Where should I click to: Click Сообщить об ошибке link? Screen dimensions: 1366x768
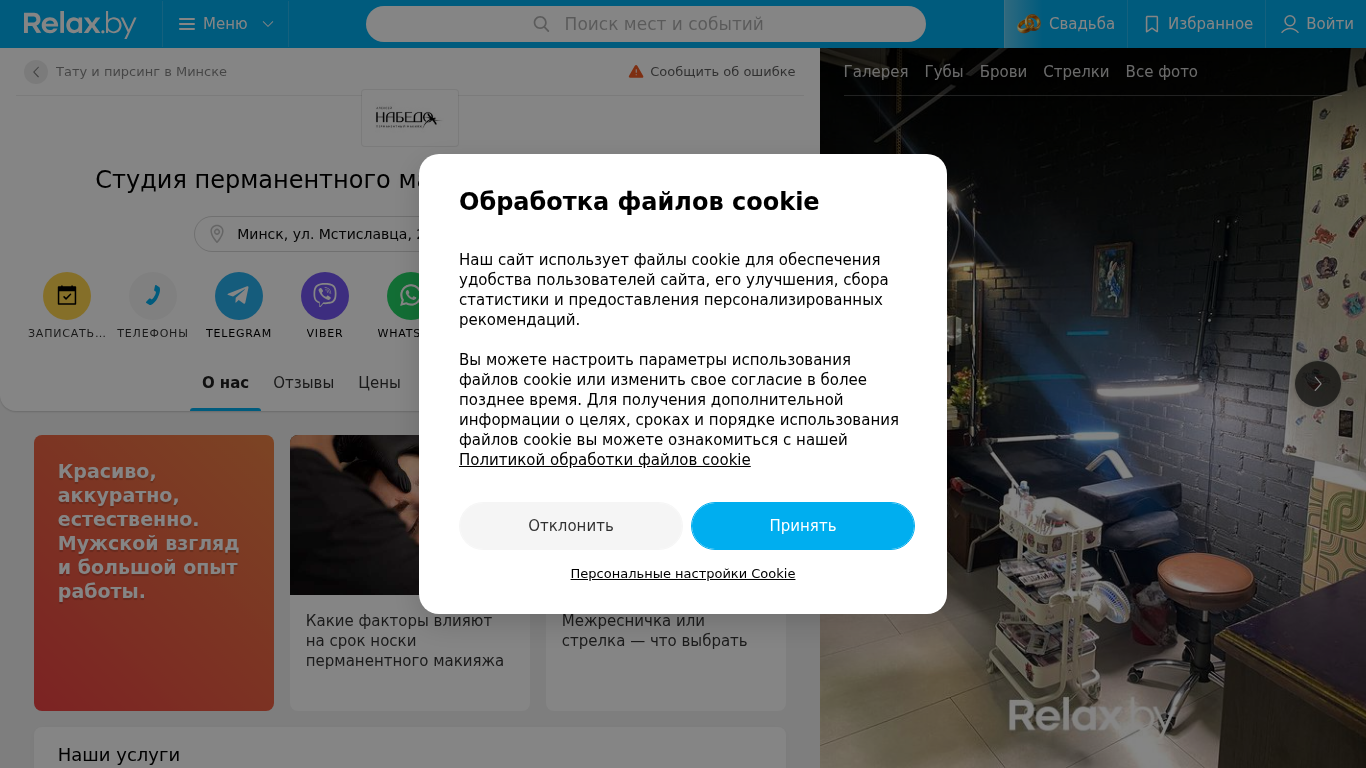pyautogui.click(x=712, y=72)
